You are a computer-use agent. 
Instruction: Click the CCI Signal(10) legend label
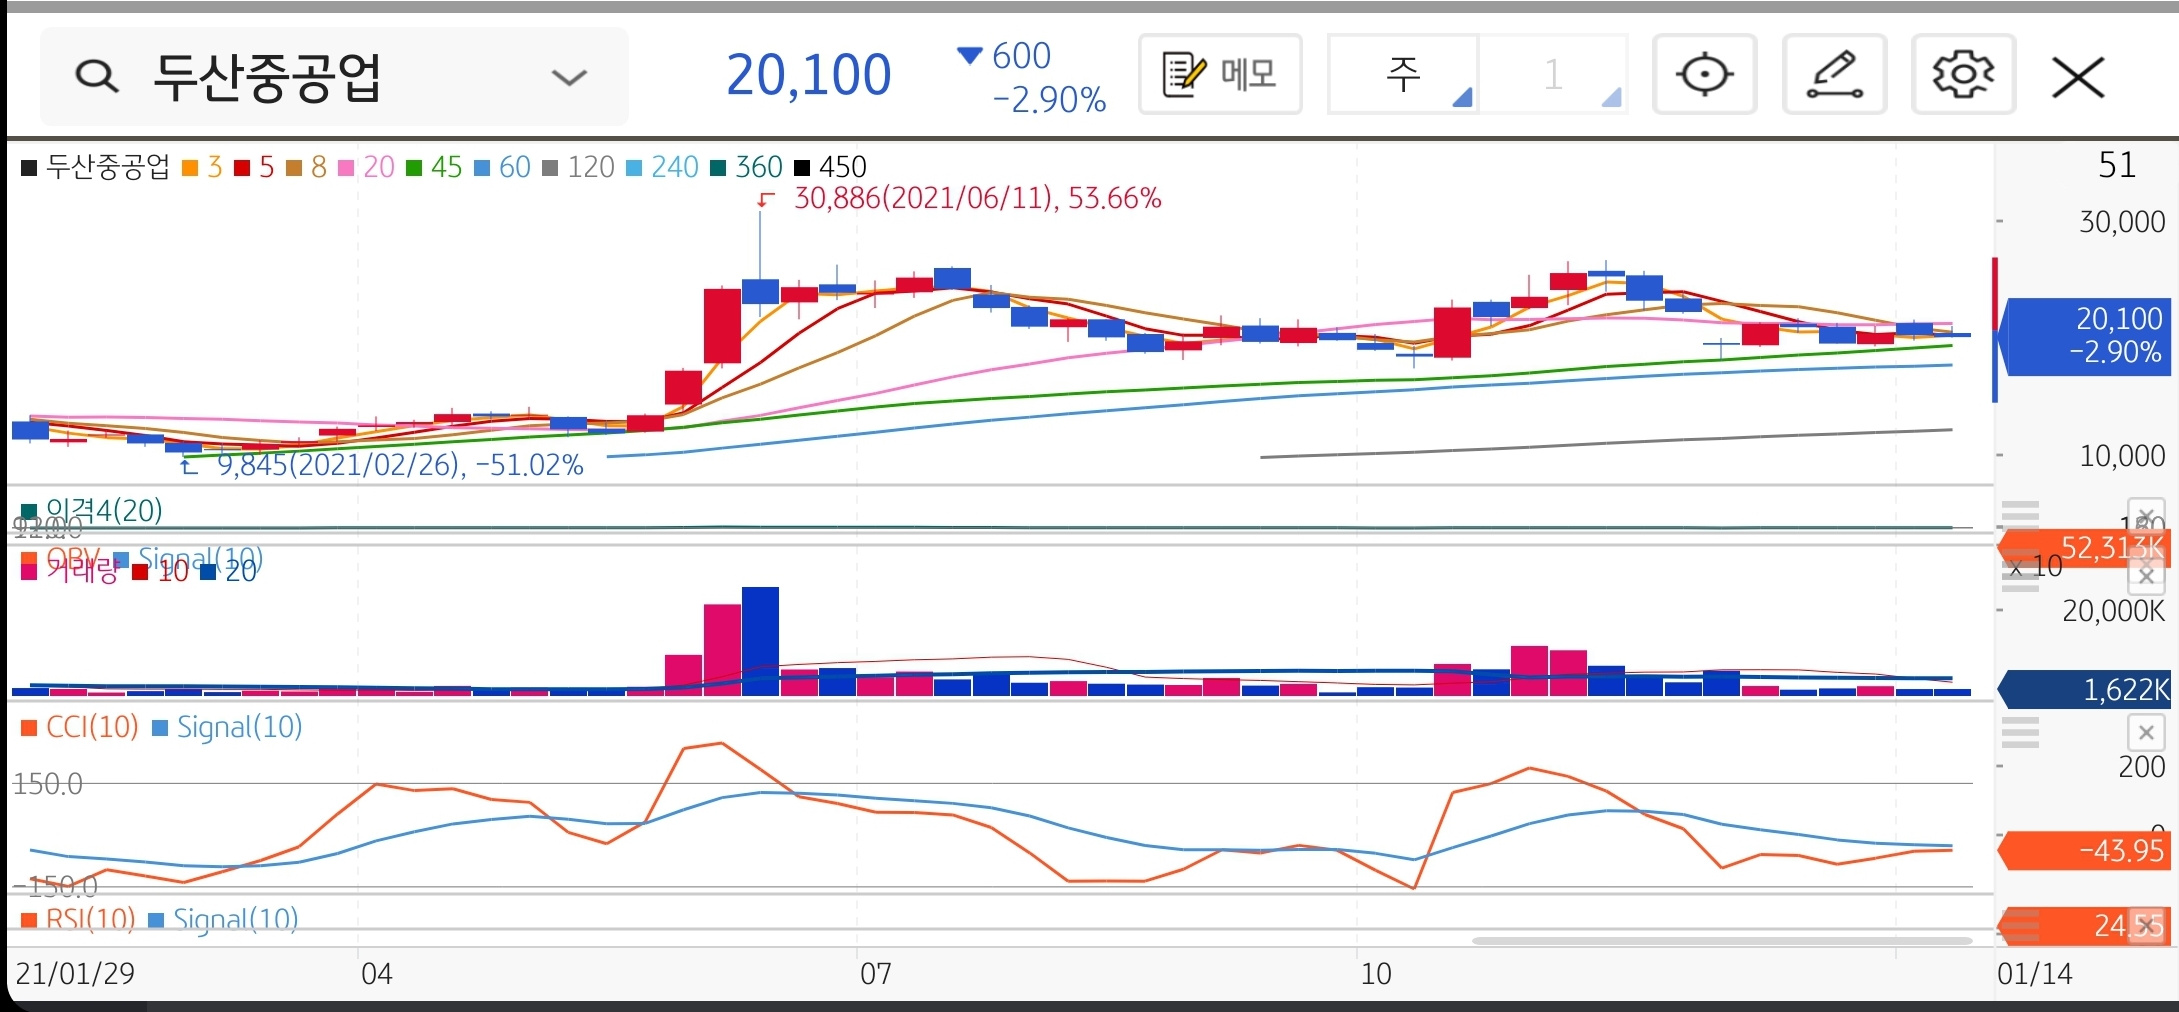(239, 727)
